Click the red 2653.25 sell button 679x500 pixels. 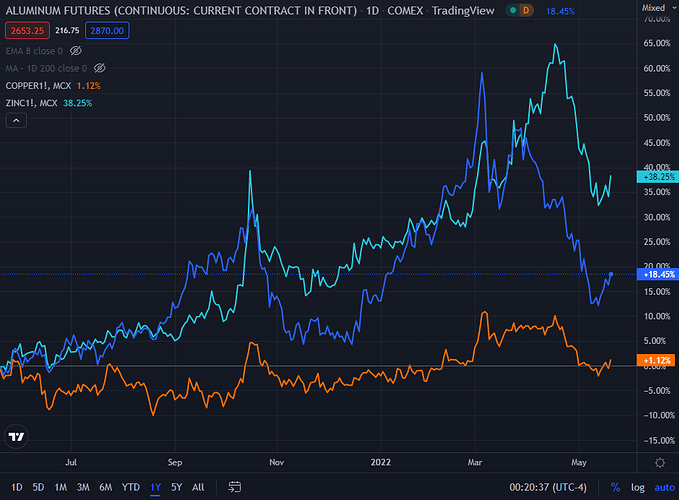point(27,30)
